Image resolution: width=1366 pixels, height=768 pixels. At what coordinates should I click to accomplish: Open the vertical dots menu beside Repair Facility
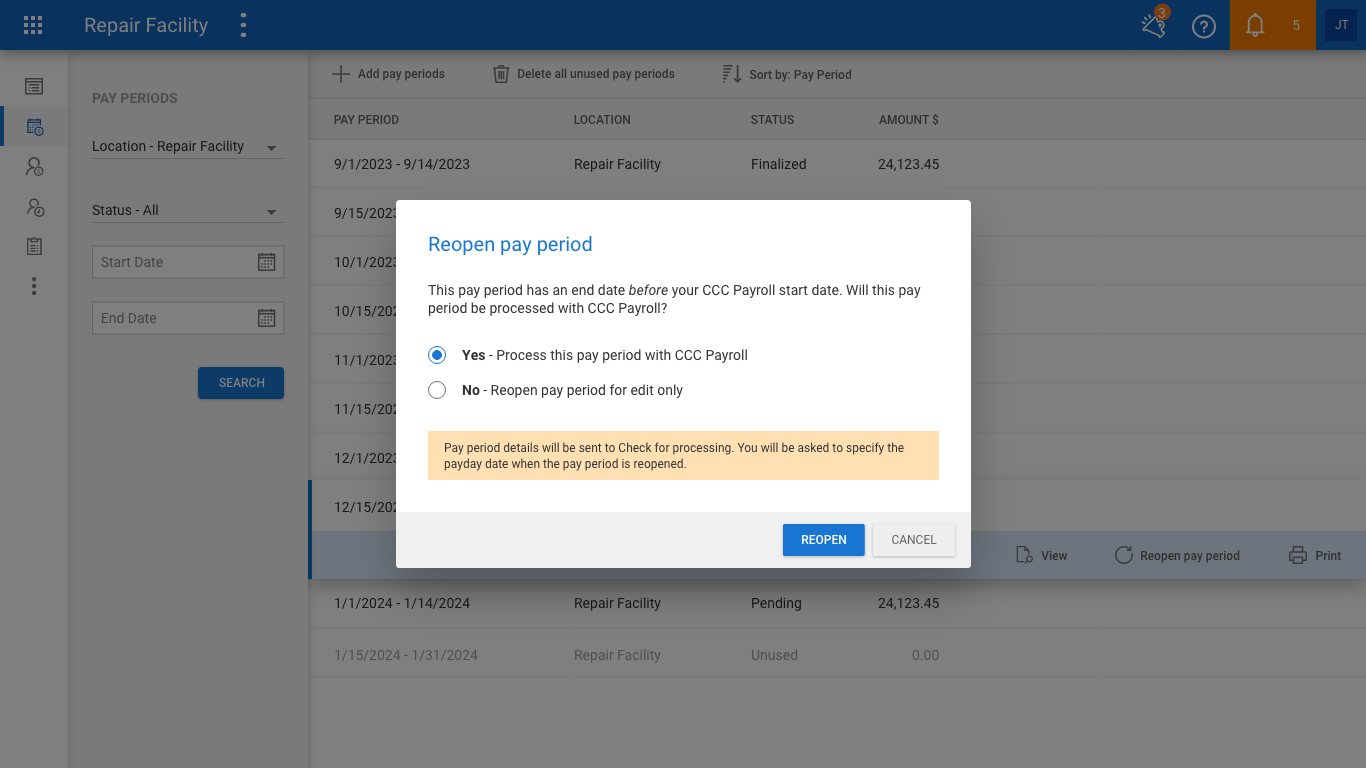click(x=243, y=25)
